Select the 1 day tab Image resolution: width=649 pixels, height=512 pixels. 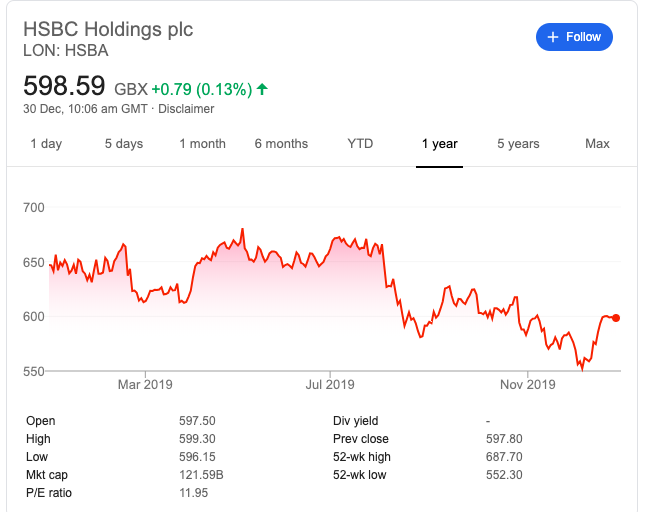[46, 144]
